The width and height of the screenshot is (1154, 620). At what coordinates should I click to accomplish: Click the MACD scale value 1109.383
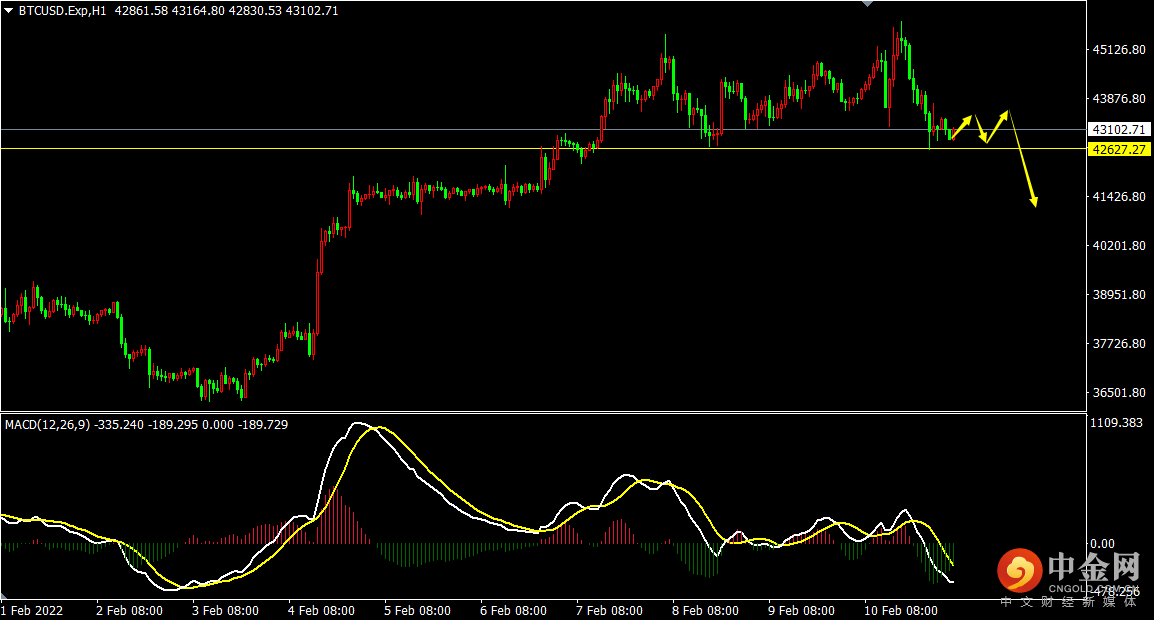pyautogui.click(x=1116, y=423)
